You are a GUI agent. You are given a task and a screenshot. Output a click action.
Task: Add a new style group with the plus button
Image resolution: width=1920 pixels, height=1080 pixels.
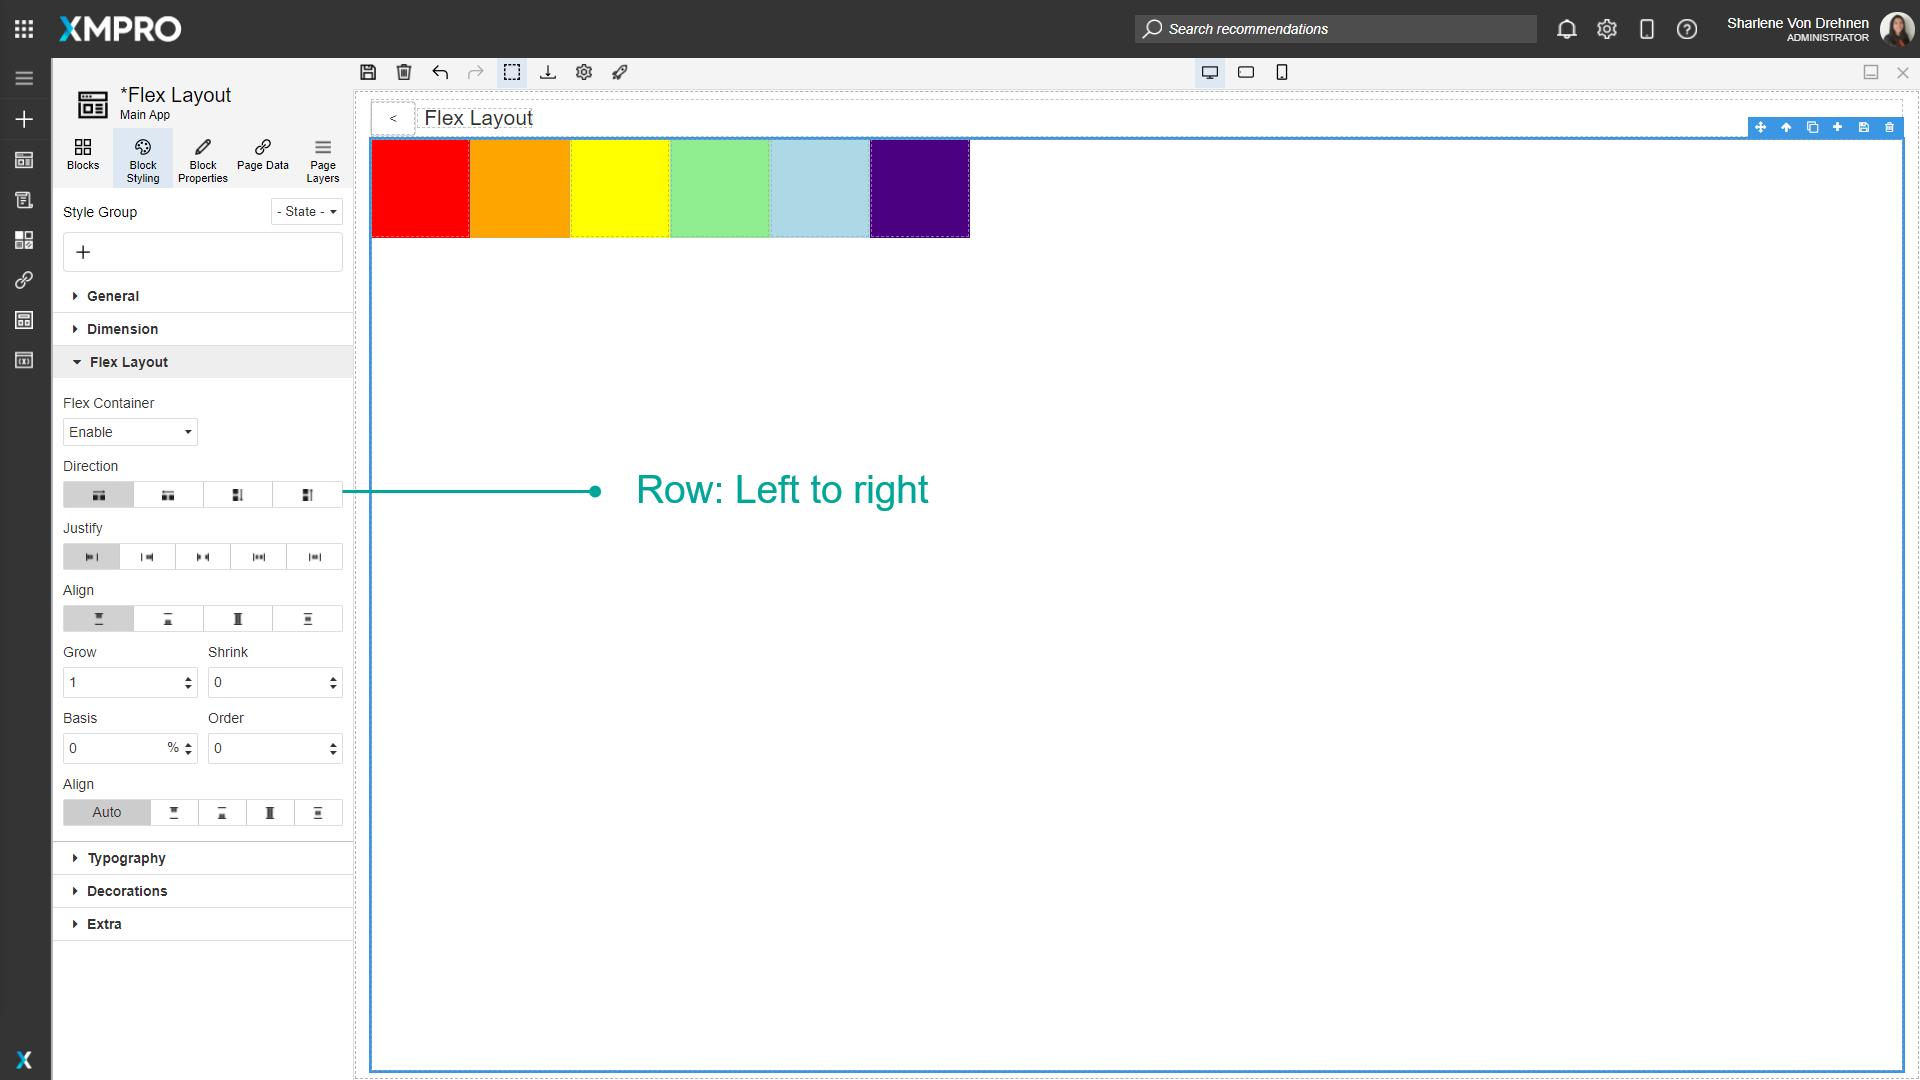(x=83, y=252)
